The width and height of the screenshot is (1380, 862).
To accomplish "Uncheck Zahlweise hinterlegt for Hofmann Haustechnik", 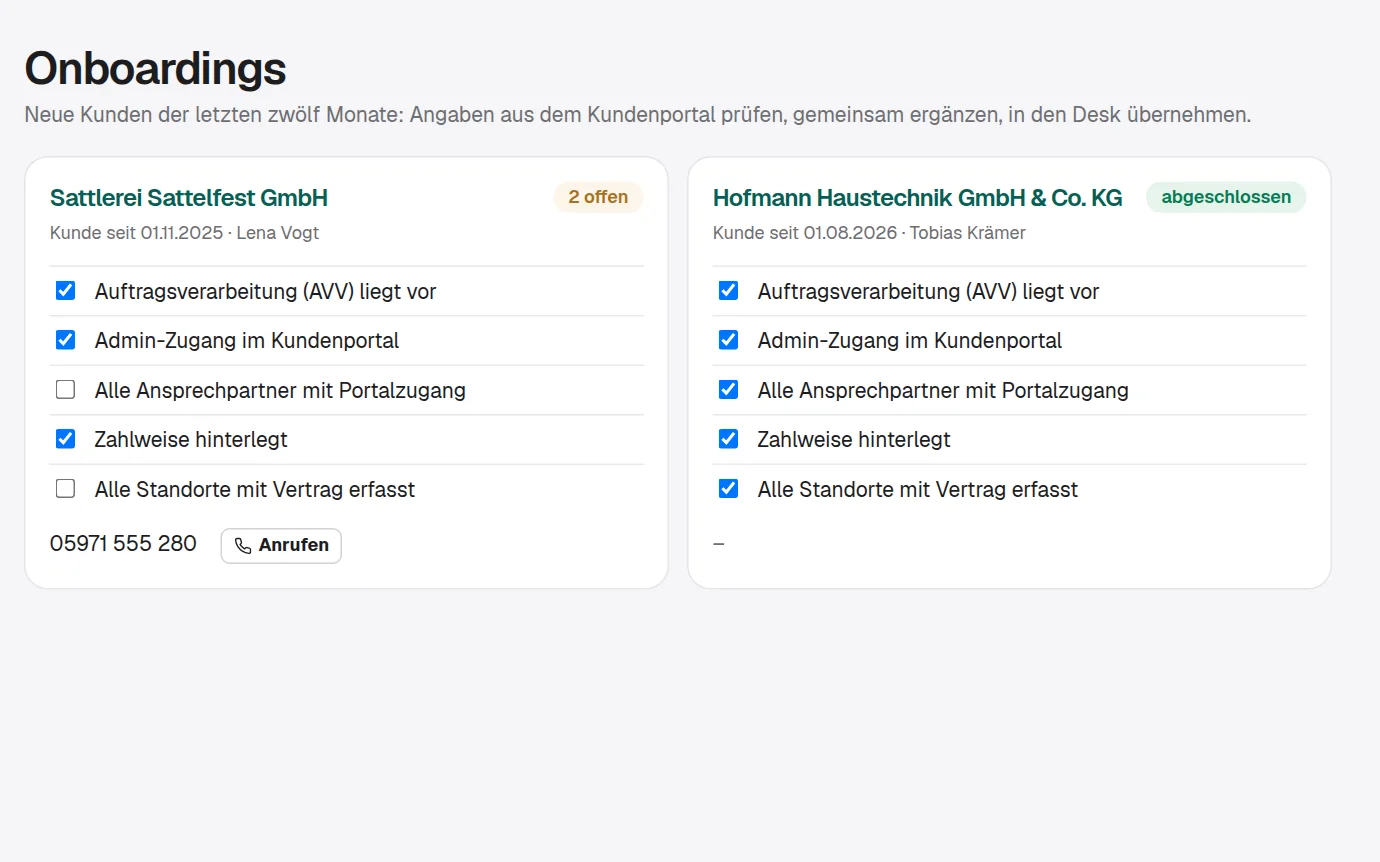I will pos(728,439).
